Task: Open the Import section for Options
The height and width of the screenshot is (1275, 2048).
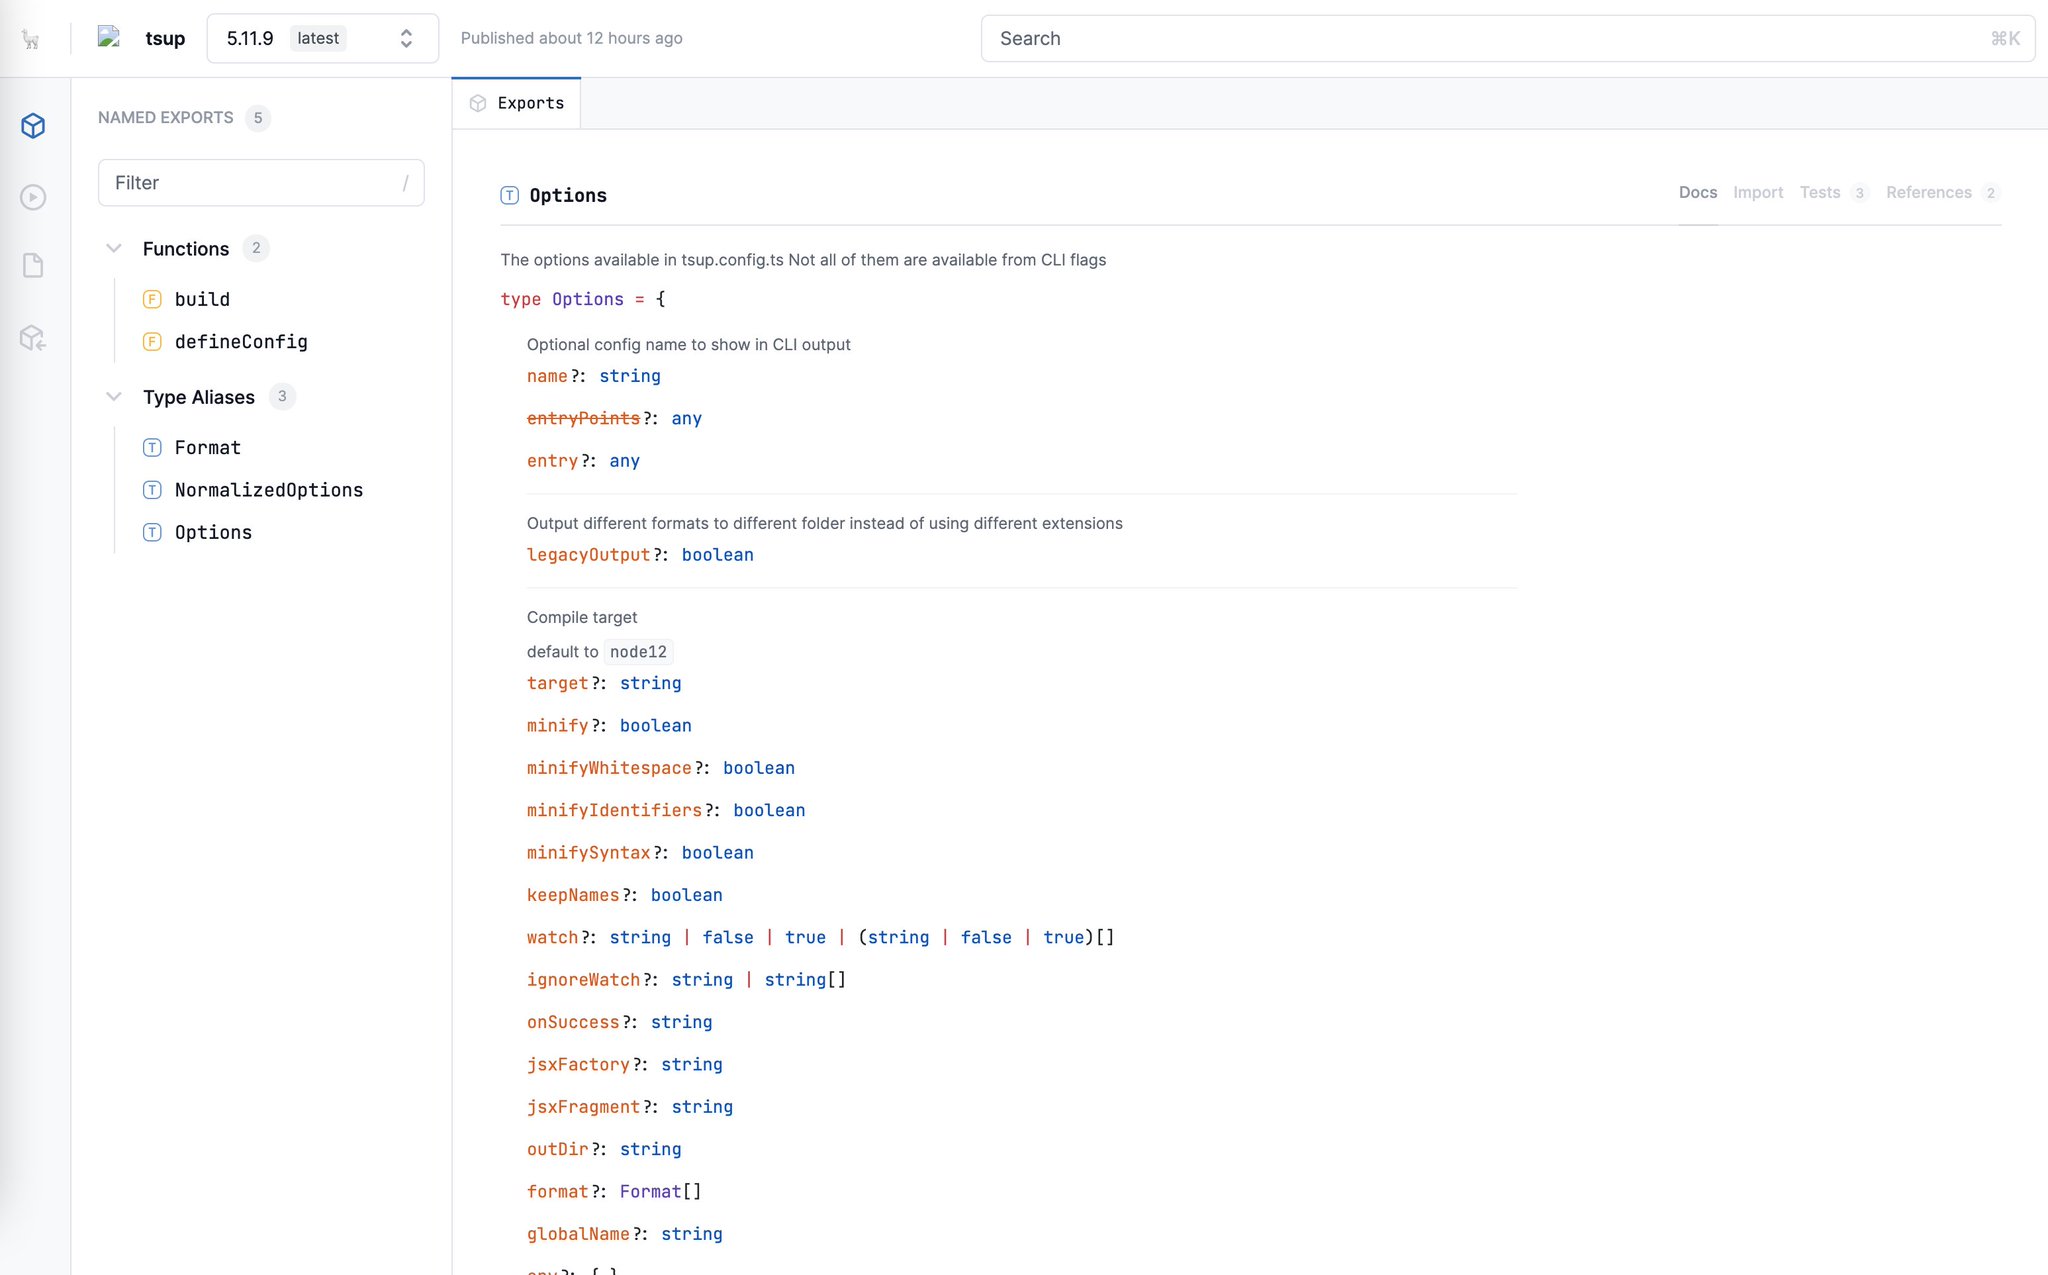Action: coord(1758,192)
